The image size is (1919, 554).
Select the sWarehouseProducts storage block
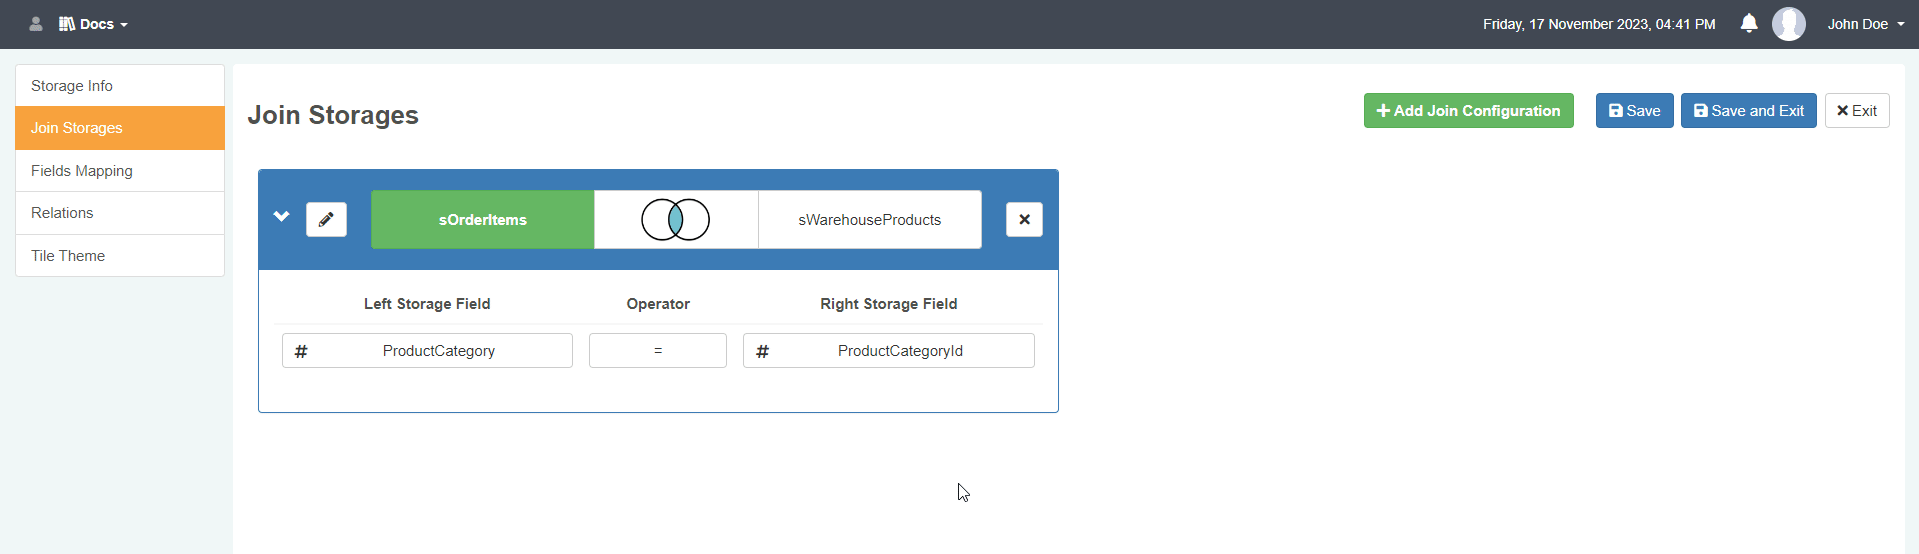click(869, 220)
